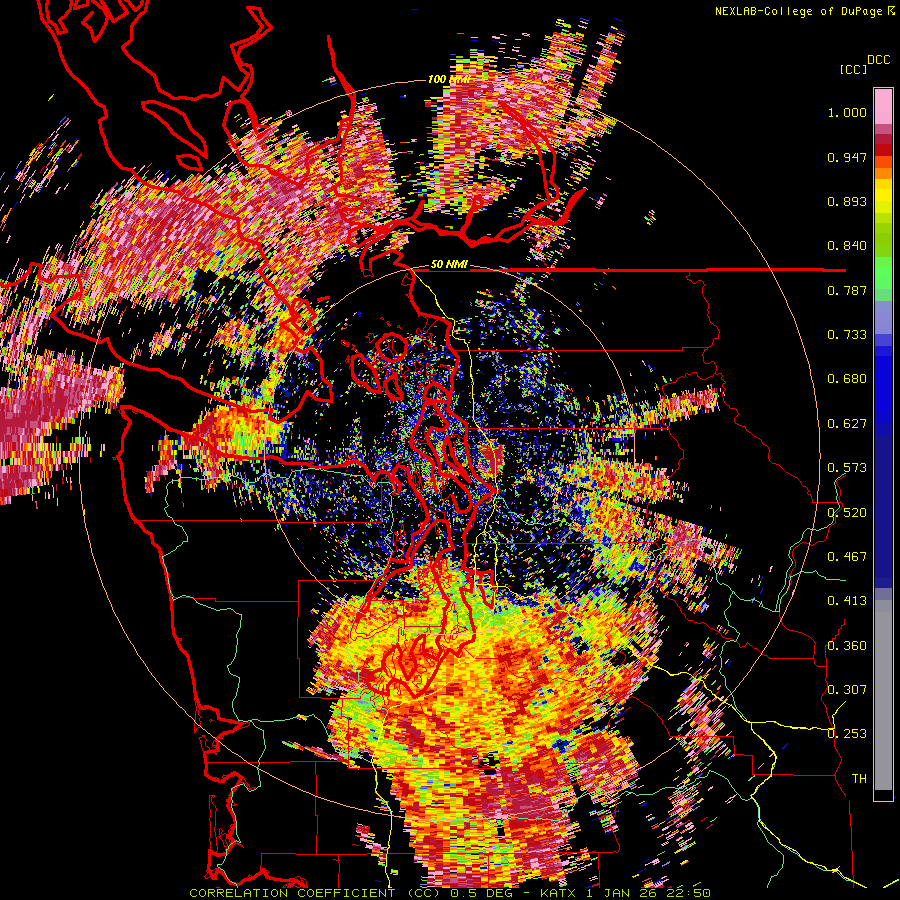900x900 pixels.
Task: Click the yellow segment of the color bar
Action: point(883,197)
